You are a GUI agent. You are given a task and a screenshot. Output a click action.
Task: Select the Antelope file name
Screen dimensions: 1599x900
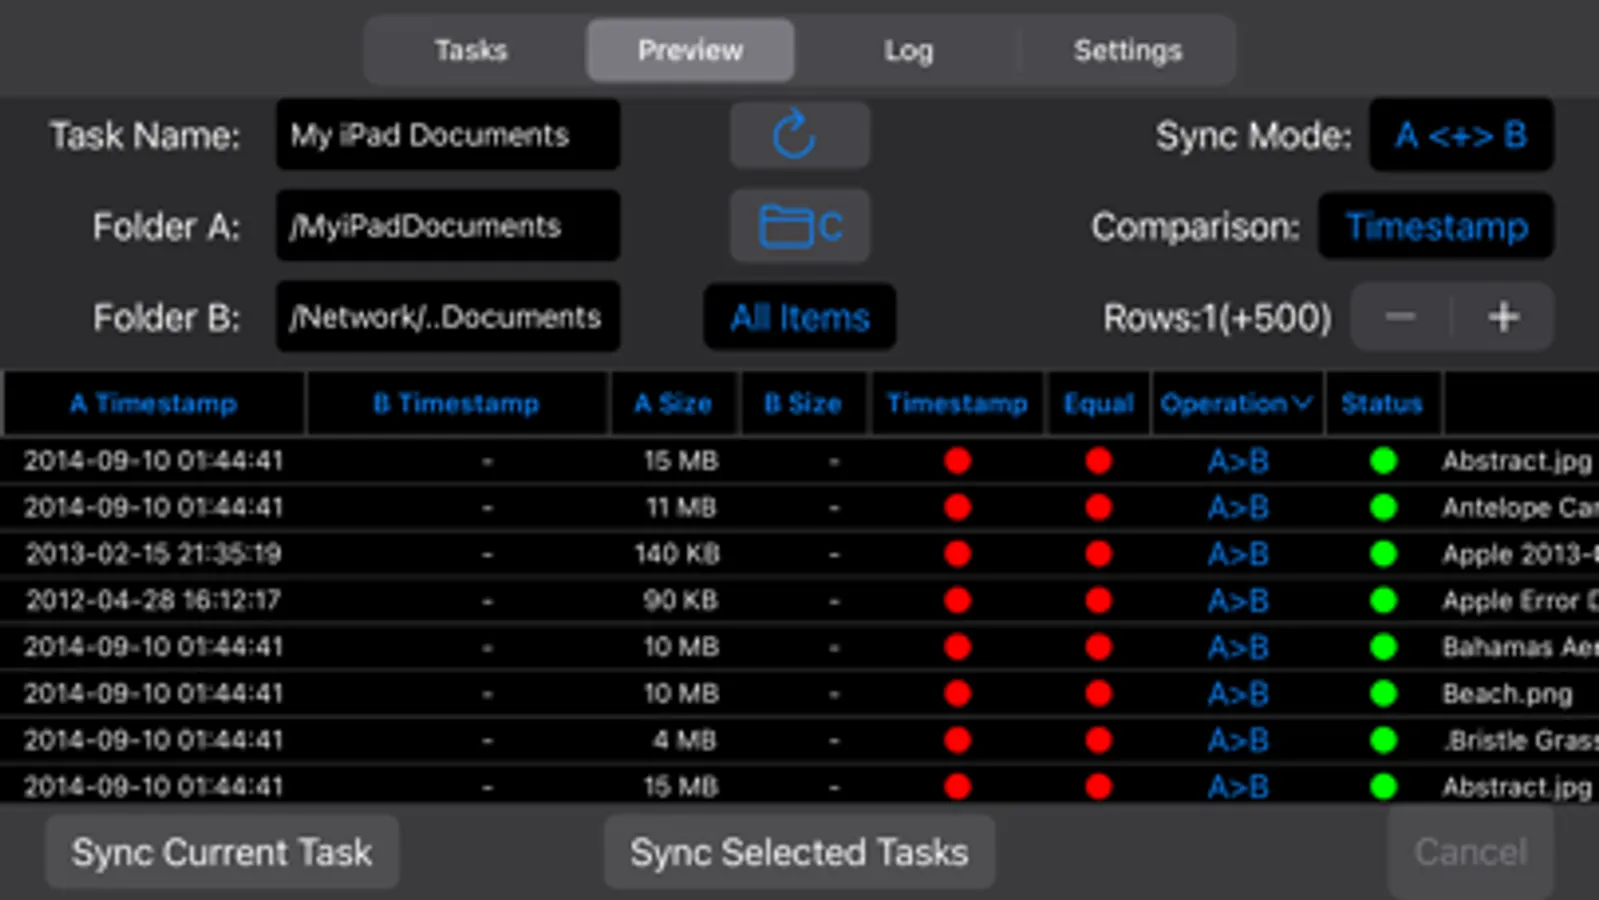click(1520, 507)
